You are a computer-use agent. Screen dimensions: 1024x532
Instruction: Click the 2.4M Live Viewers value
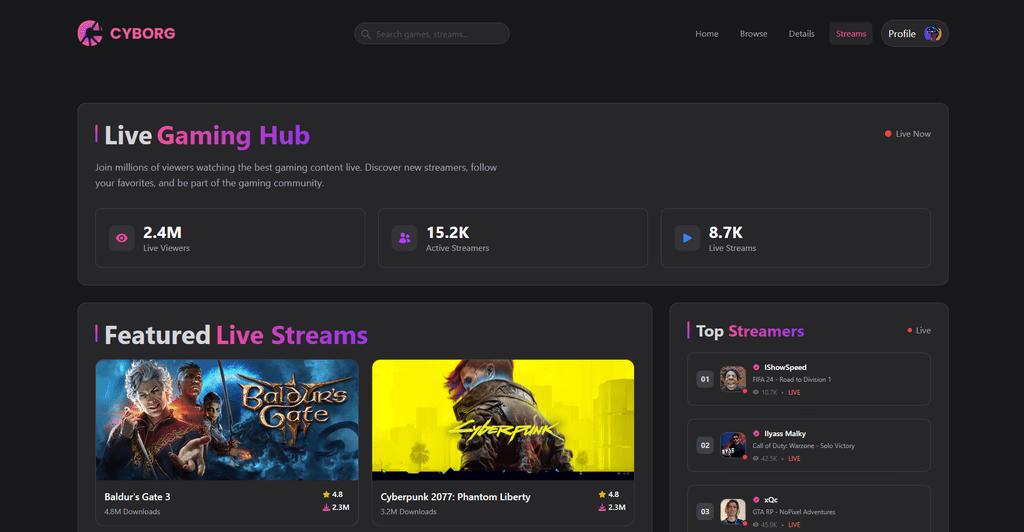(163, 232)
